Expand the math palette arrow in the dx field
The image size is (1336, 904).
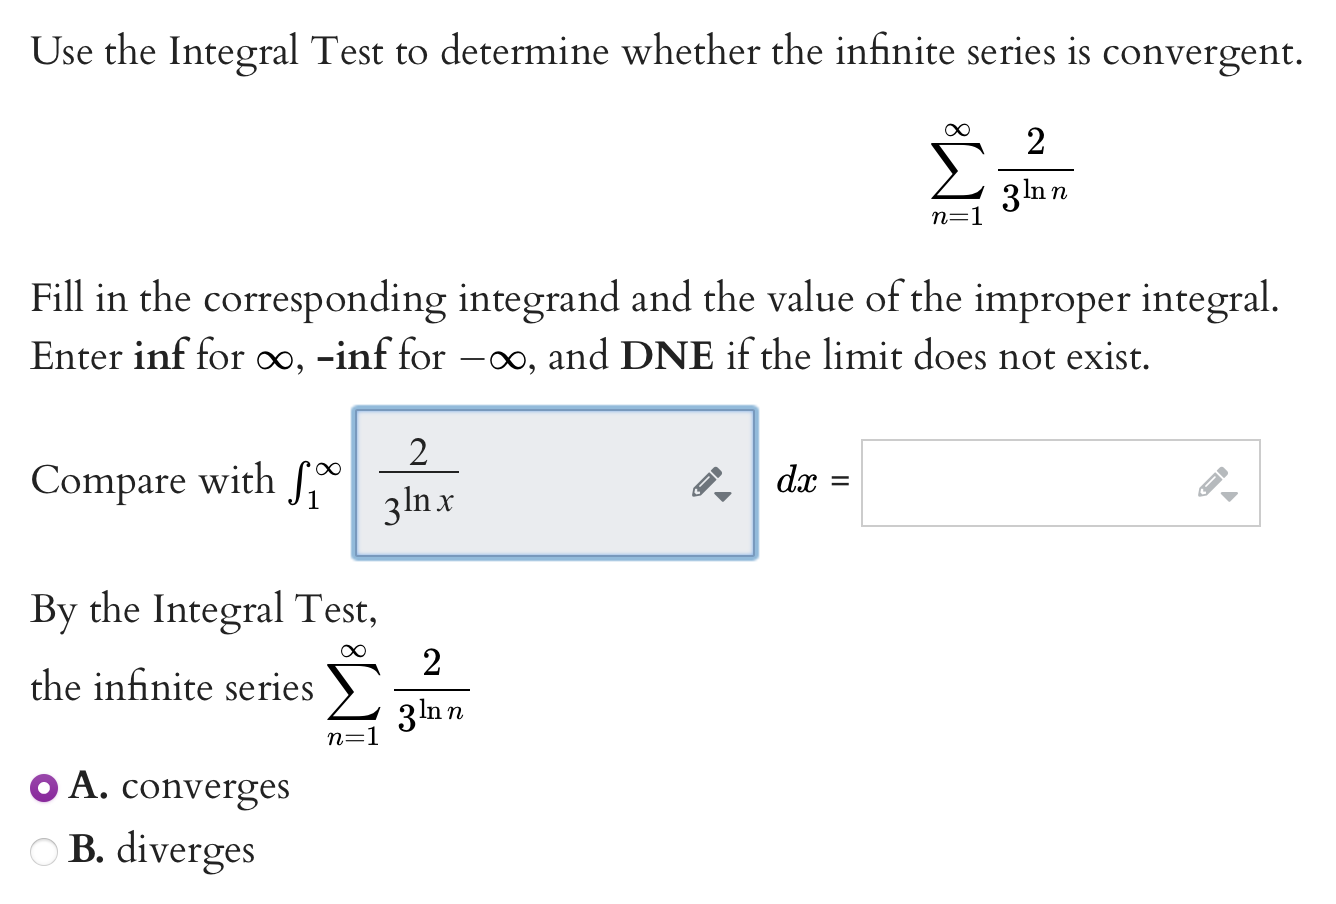click(x=1229, y=496)
